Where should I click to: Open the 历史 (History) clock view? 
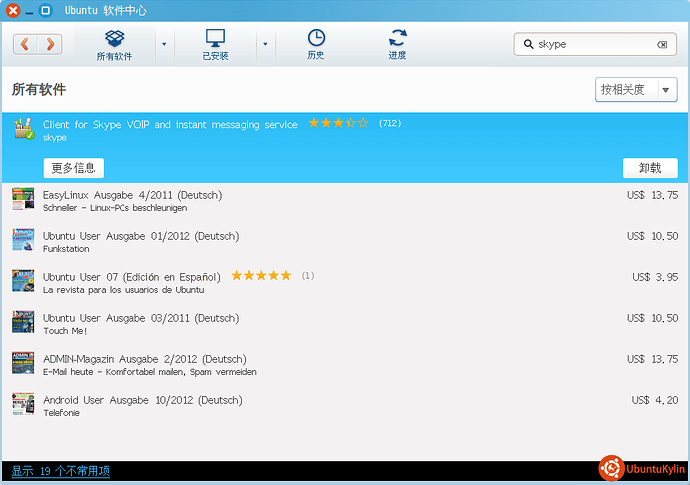(316, 45)
